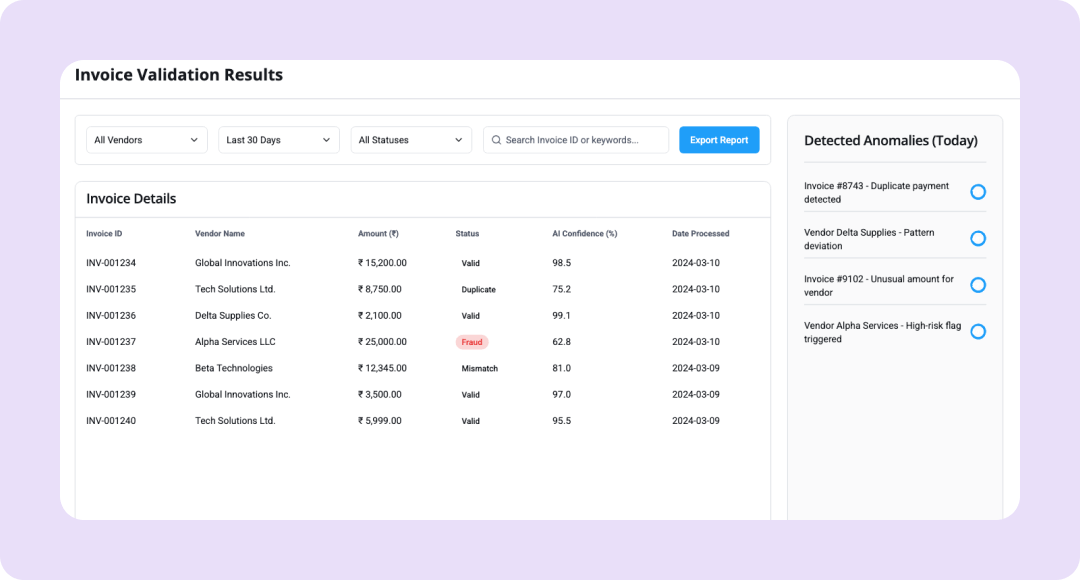Focus the Search Invoice ID field
The width and height of the screenshot is (1080, 580).
point(583,140)
